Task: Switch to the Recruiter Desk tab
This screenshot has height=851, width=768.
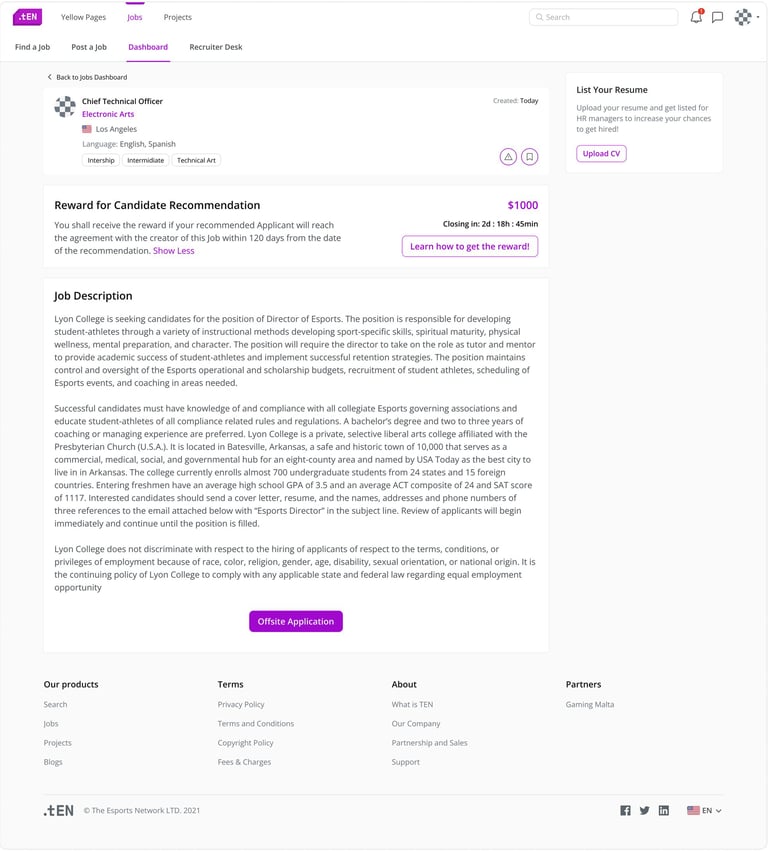Action: click(x=216, y=47)
